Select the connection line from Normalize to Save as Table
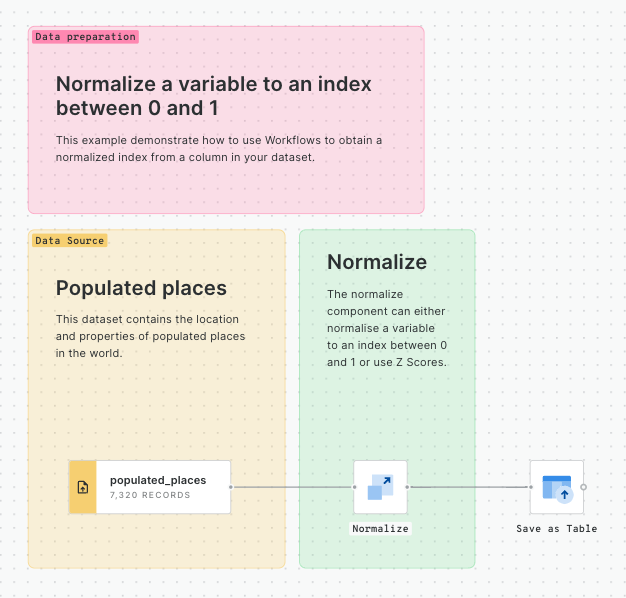Screen dimensions: 626x598 (x=470, y=487)
